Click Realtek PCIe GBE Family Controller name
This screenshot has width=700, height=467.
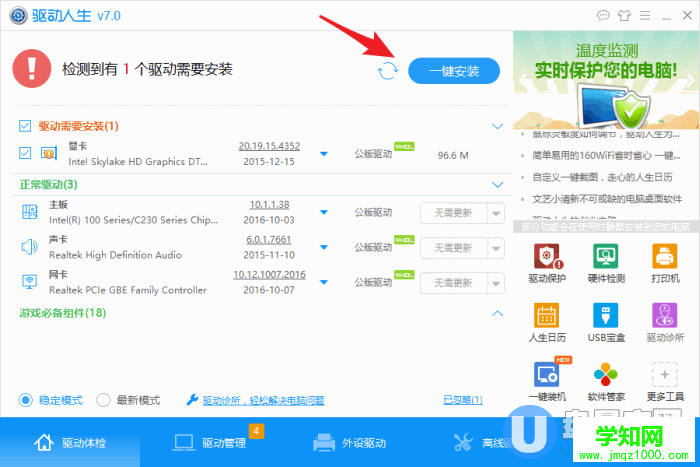click(128, 290)
